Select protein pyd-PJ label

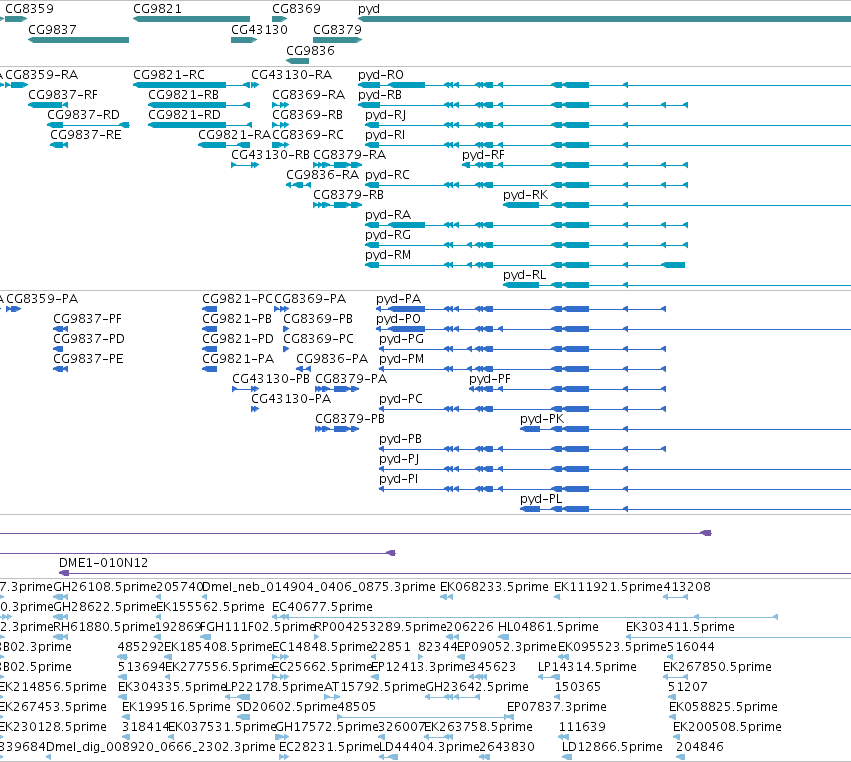click(x=399, y=459)
